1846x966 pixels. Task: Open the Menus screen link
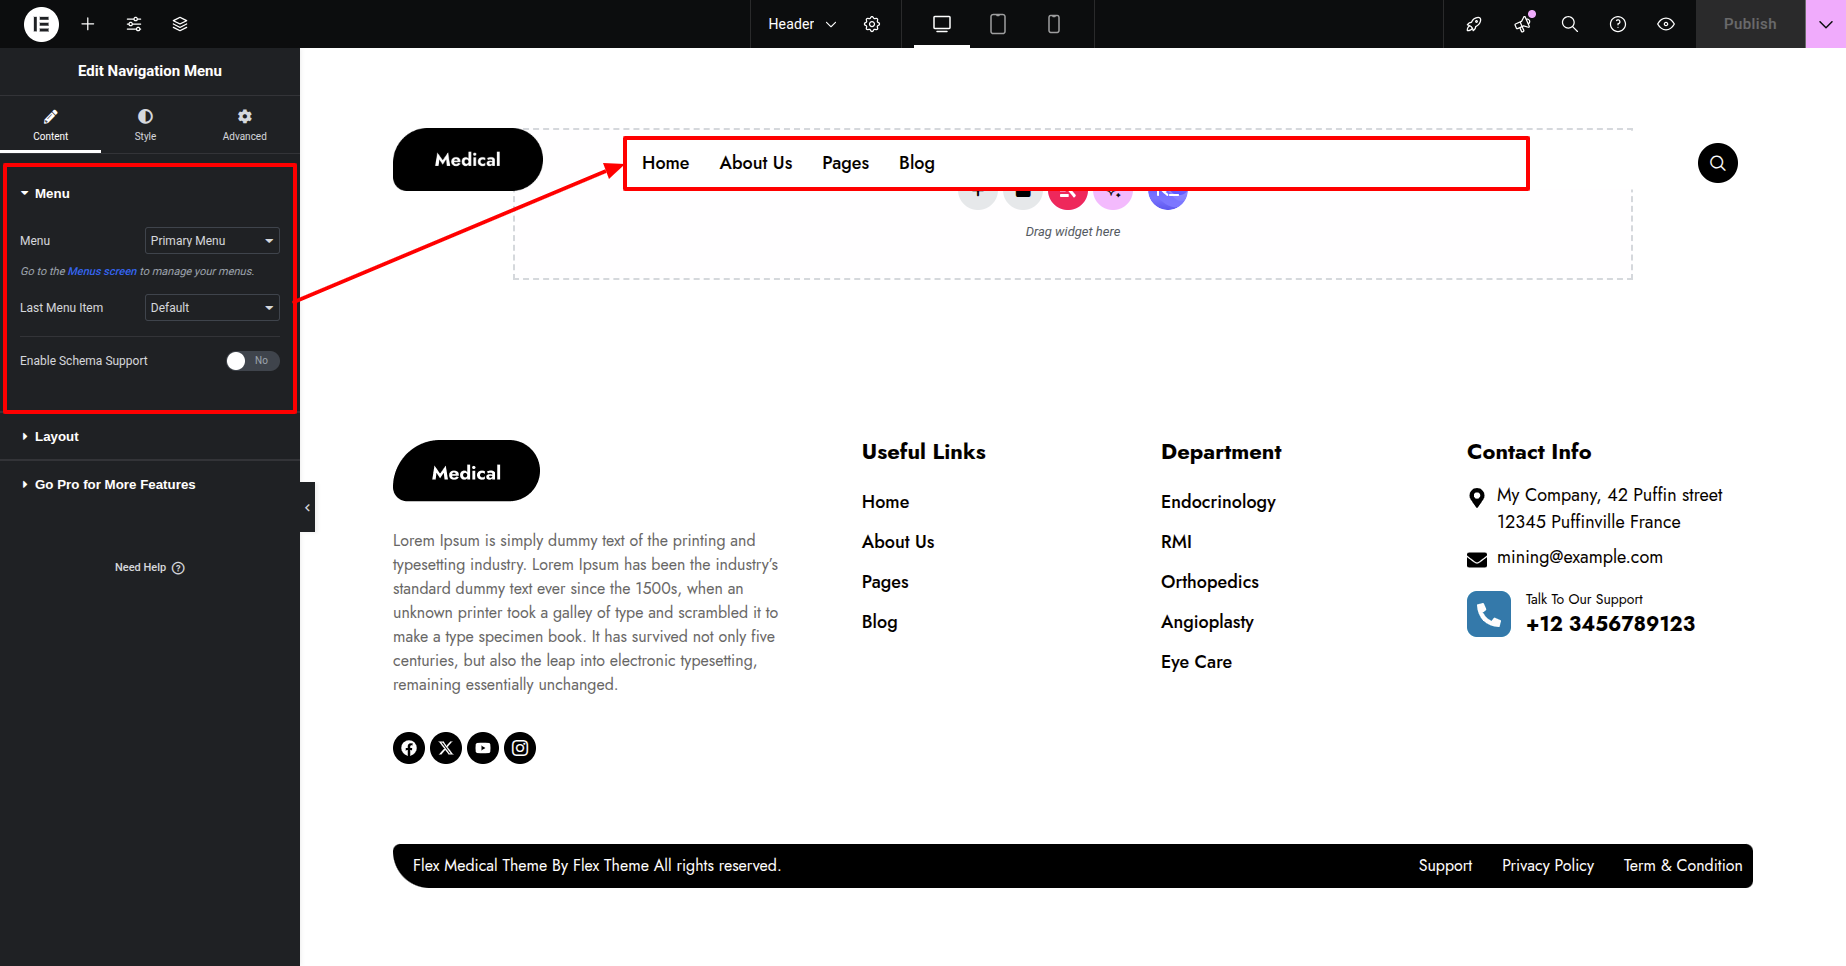point(102,271)
